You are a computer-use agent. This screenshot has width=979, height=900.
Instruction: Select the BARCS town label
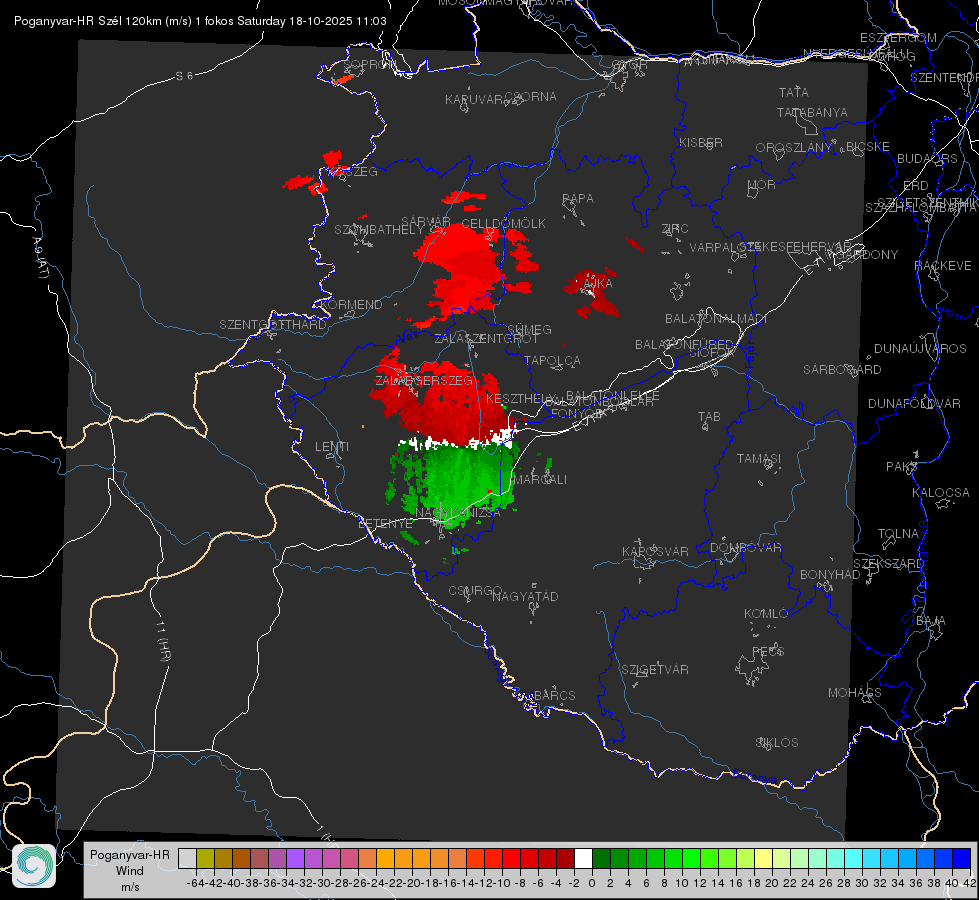coord(554,695)
